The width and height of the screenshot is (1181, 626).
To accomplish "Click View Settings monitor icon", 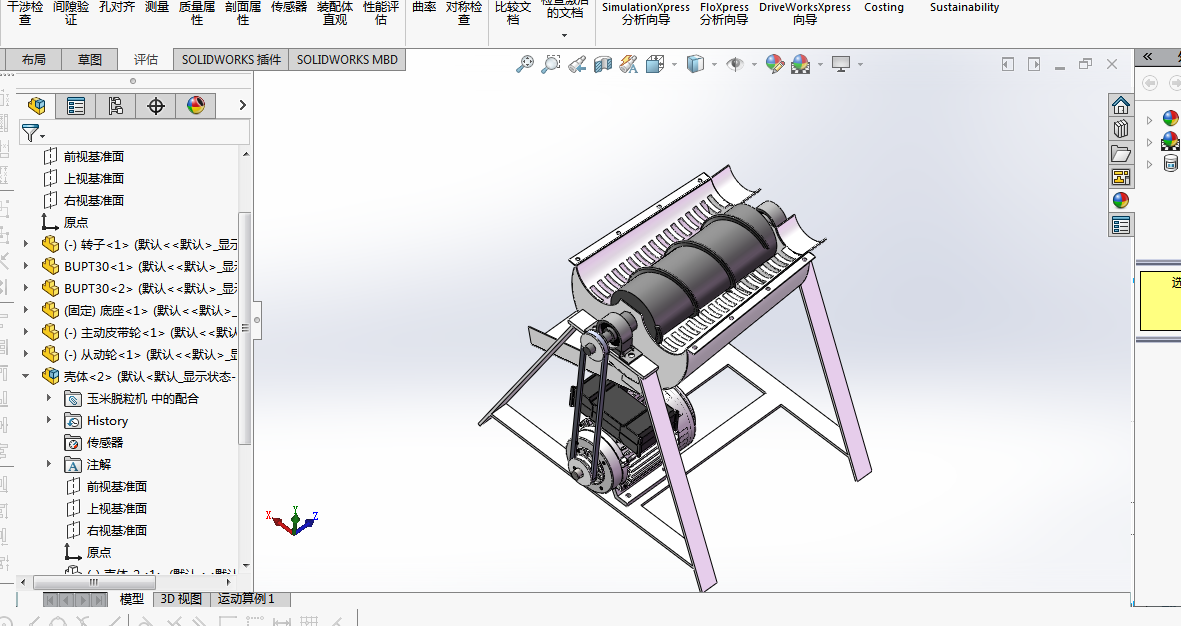I will coord(841,64).
